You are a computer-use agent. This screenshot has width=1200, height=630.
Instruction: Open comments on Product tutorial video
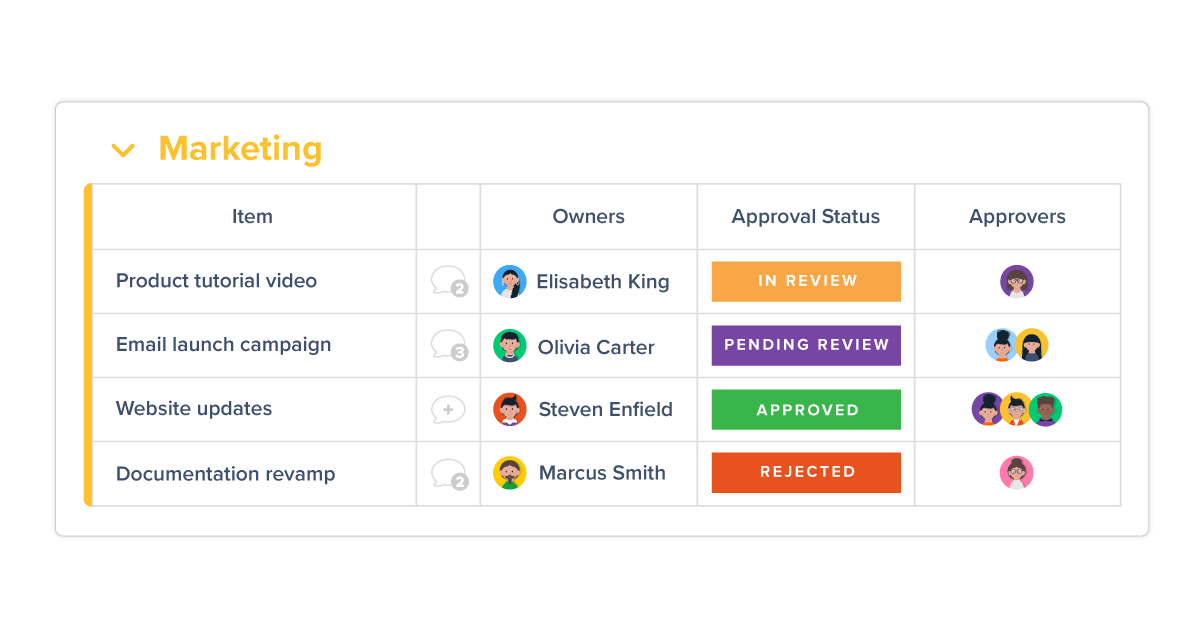[x=449, y=281]
